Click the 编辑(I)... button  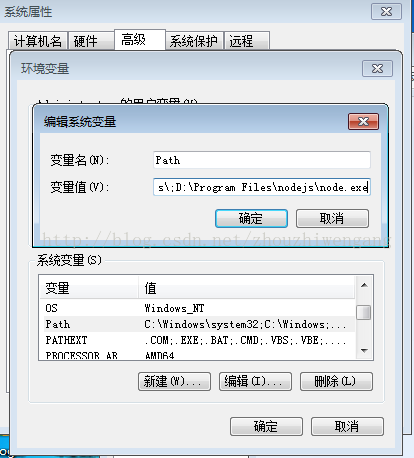pos(255,381)
